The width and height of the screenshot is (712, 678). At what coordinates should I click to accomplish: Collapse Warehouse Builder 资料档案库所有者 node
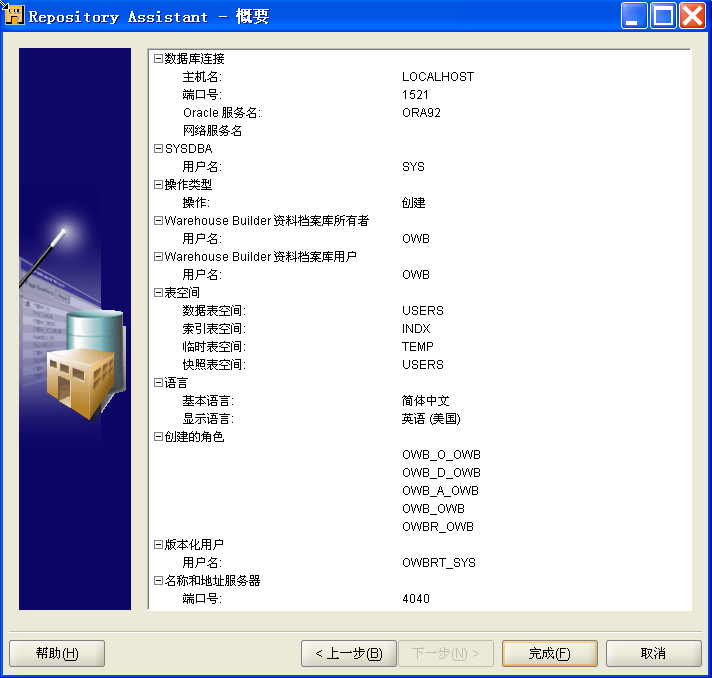click(x=158, y=221)
